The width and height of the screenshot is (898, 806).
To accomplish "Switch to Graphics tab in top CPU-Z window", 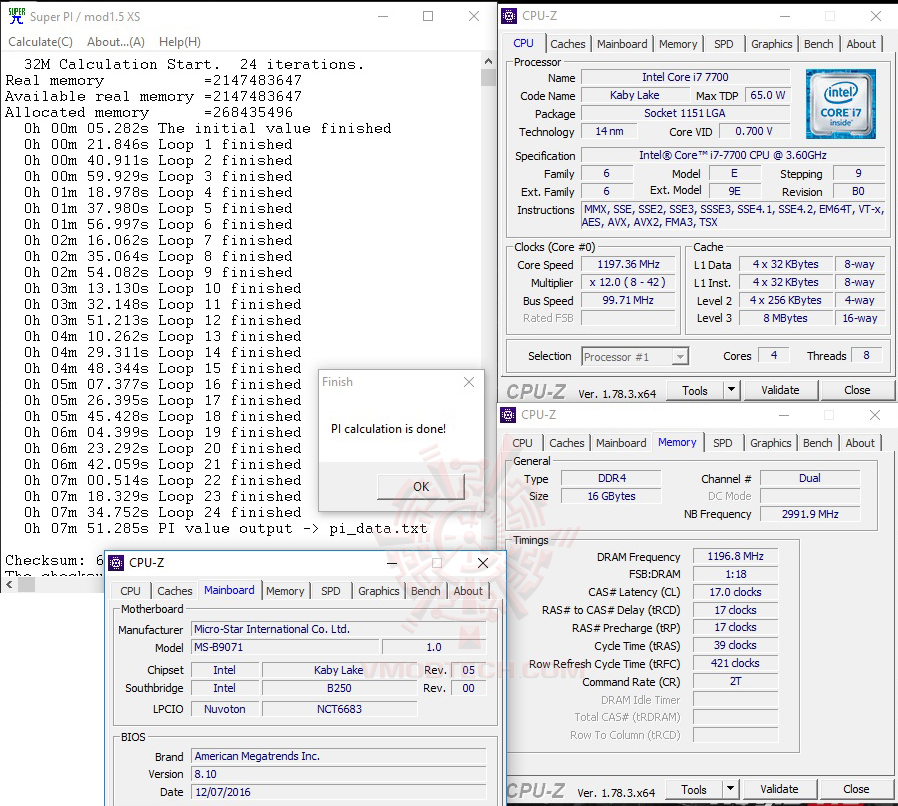I will pos(771,44).
